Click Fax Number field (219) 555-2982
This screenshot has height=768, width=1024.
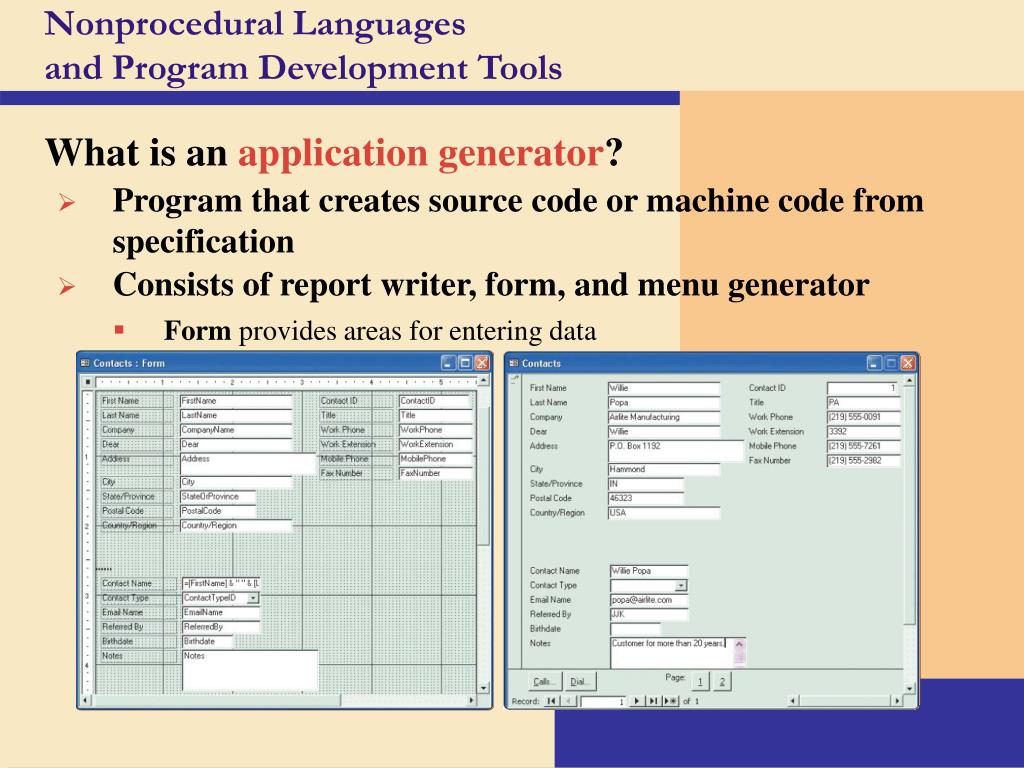pyautogui.click(x=864, y=460)
